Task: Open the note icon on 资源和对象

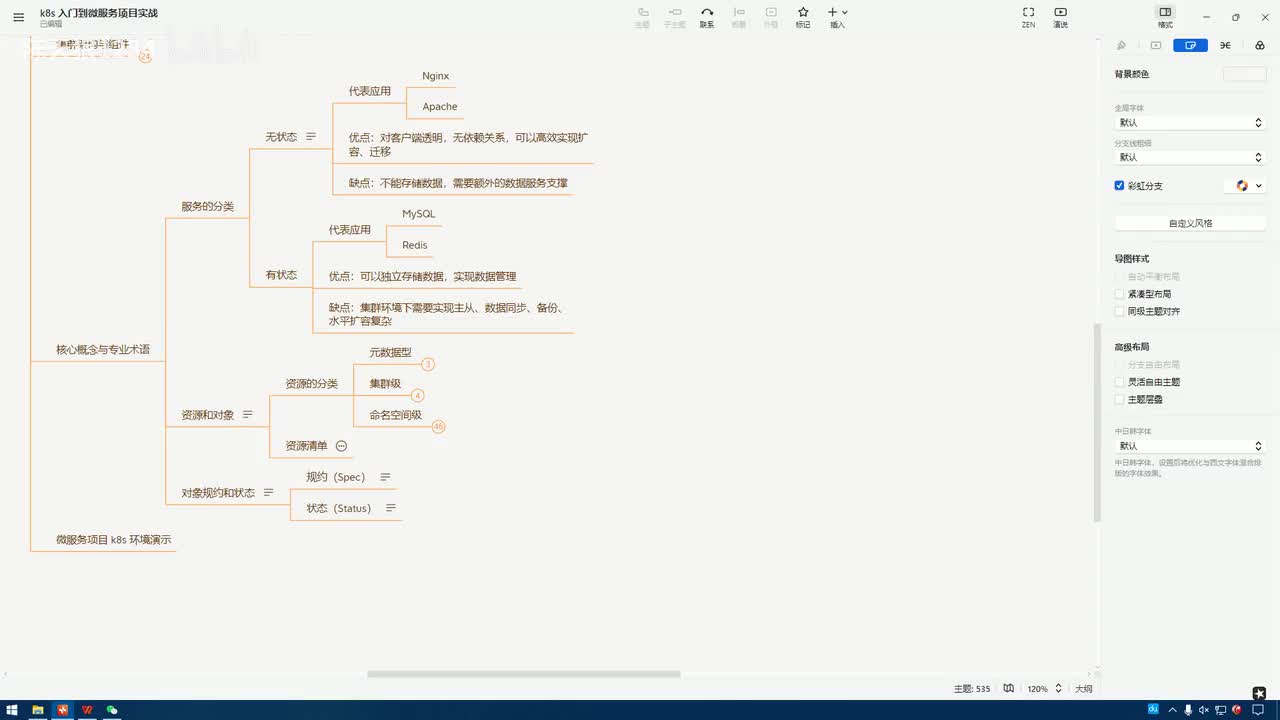Action: pyautogui.click(x=248, y=414)
